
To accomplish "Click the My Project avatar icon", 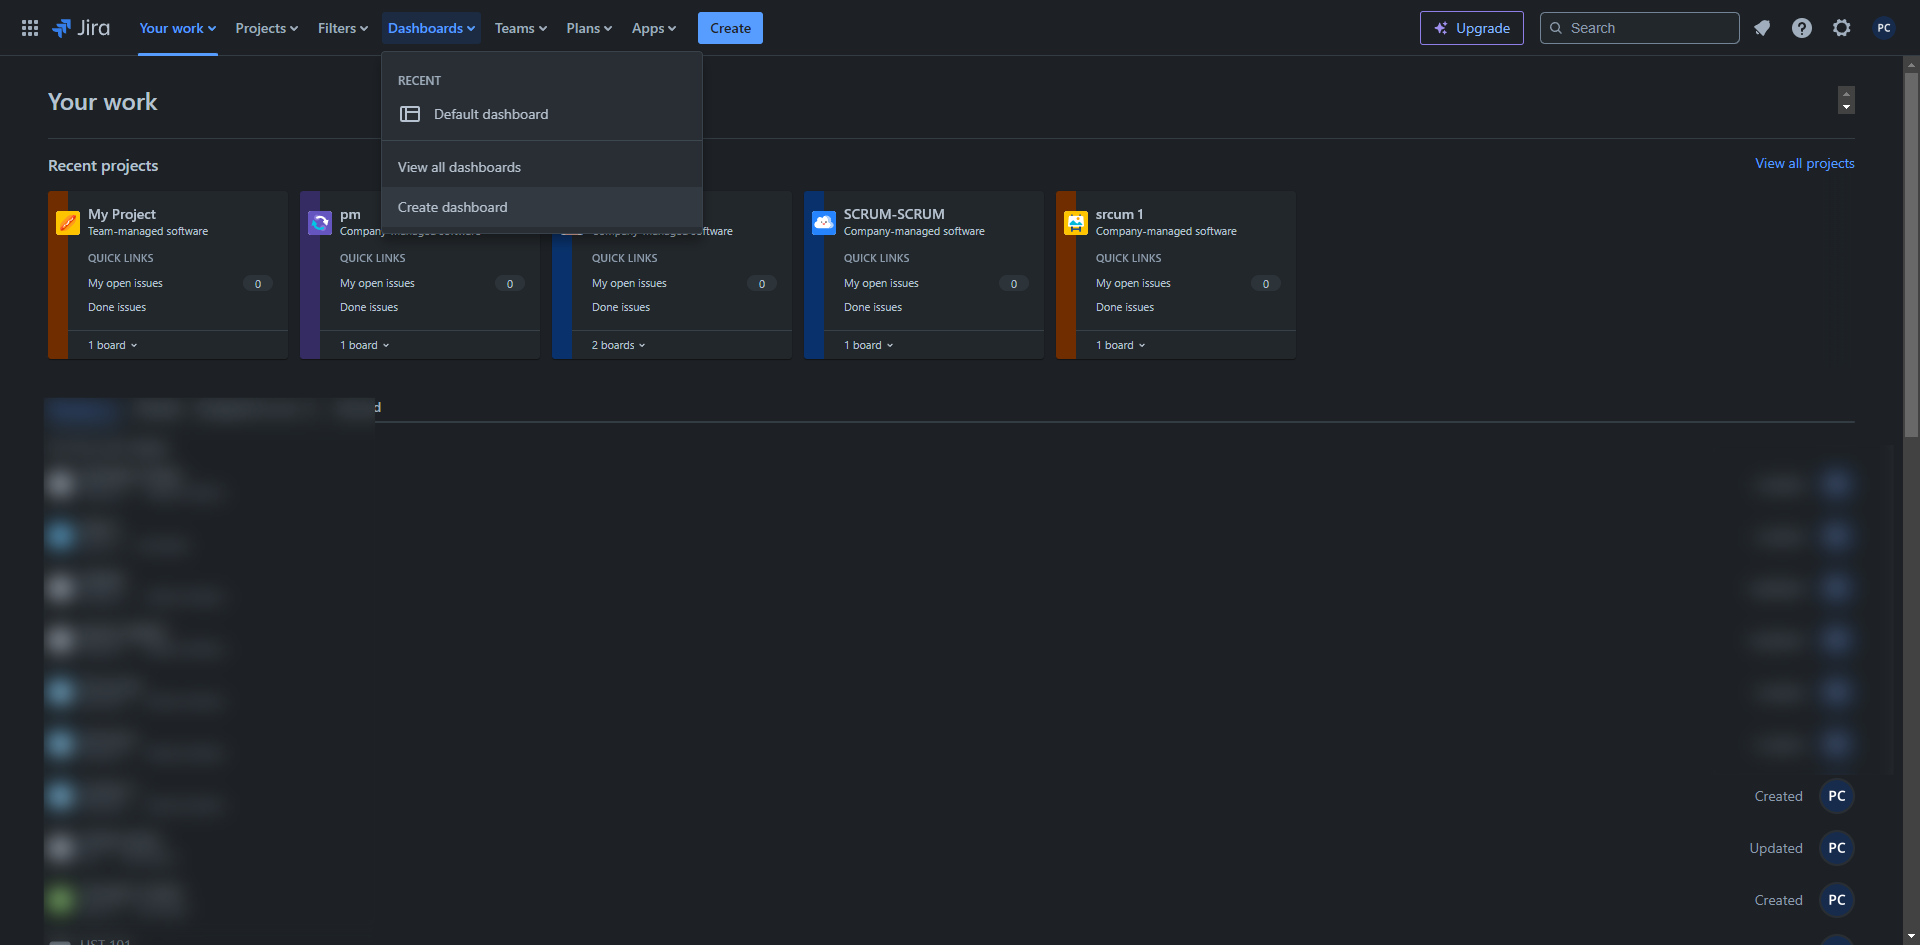I will [68, 222].
